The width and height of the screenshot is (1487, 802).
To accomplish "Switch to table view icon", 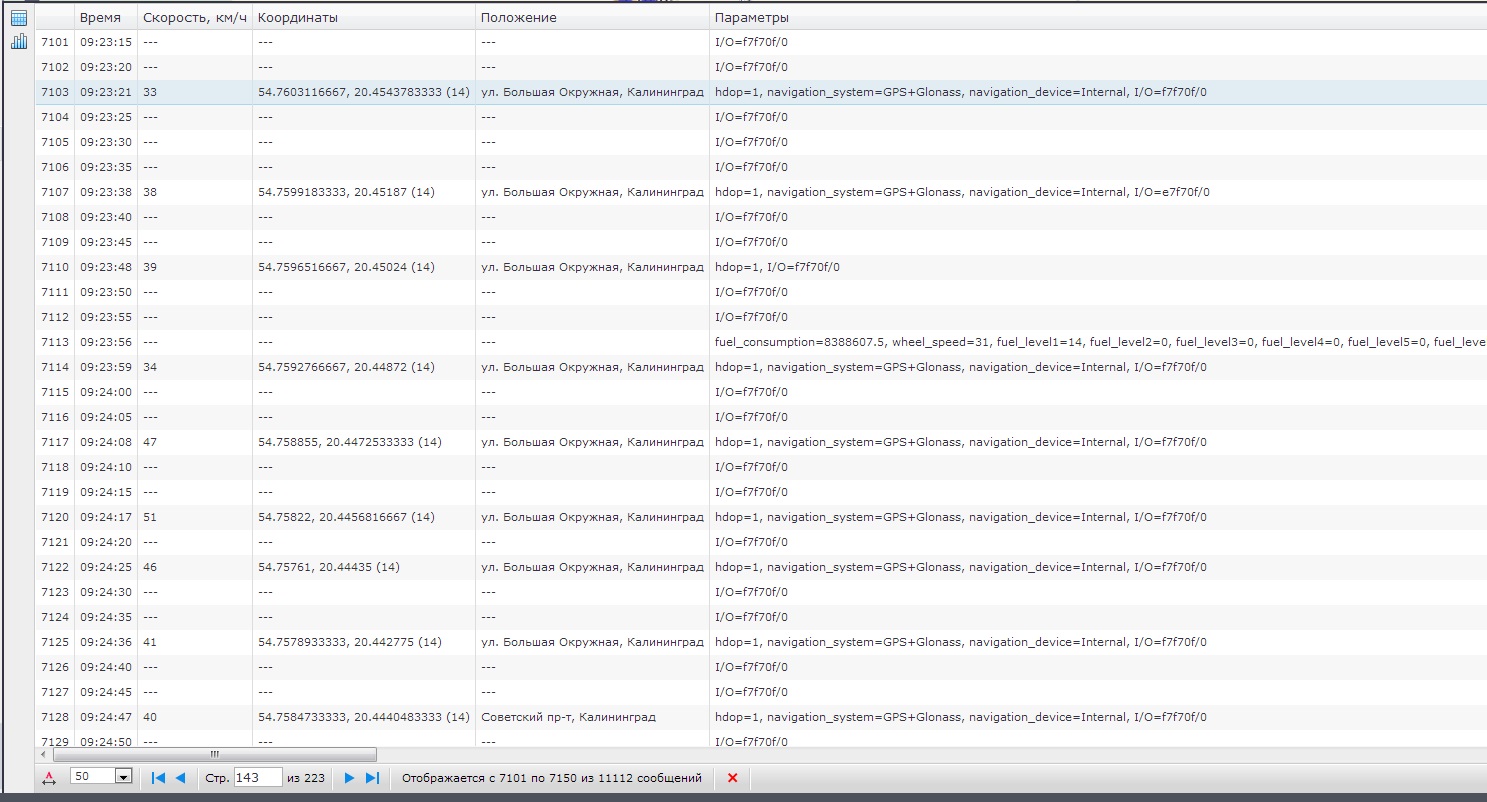I will pos(18,18).
